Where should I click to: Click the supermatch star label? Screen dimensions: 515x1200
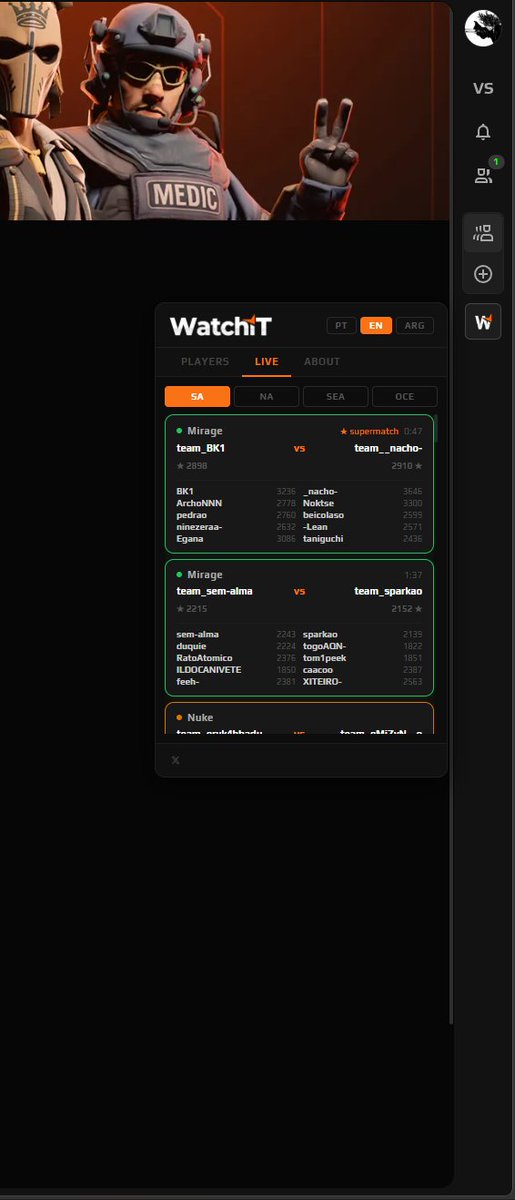tap(369, 432)
